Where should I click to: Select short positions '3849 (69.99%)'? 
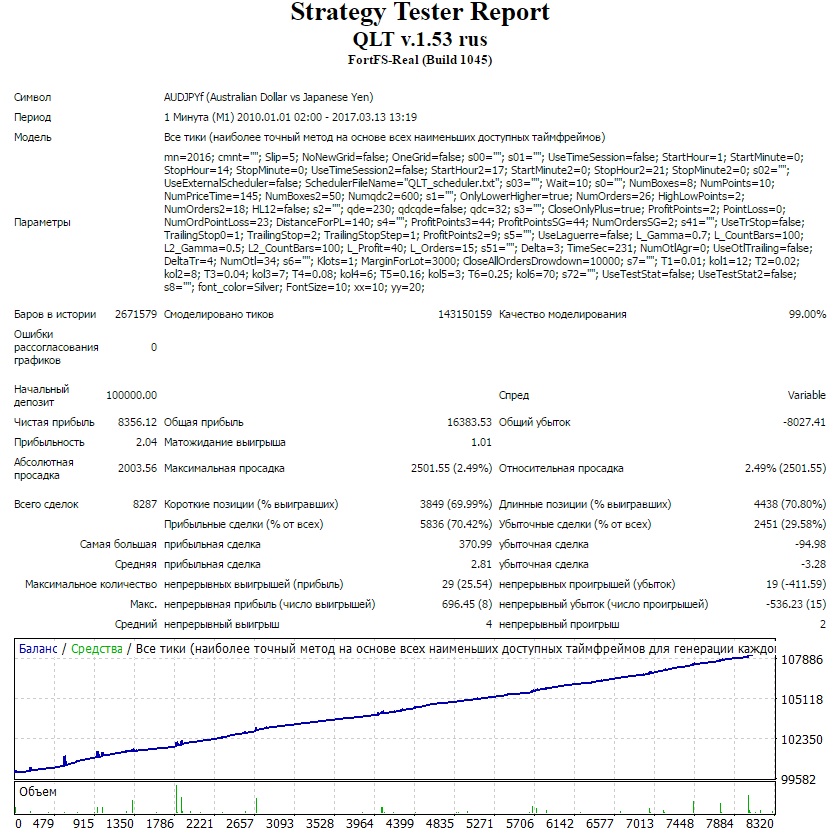coord(456,504)
